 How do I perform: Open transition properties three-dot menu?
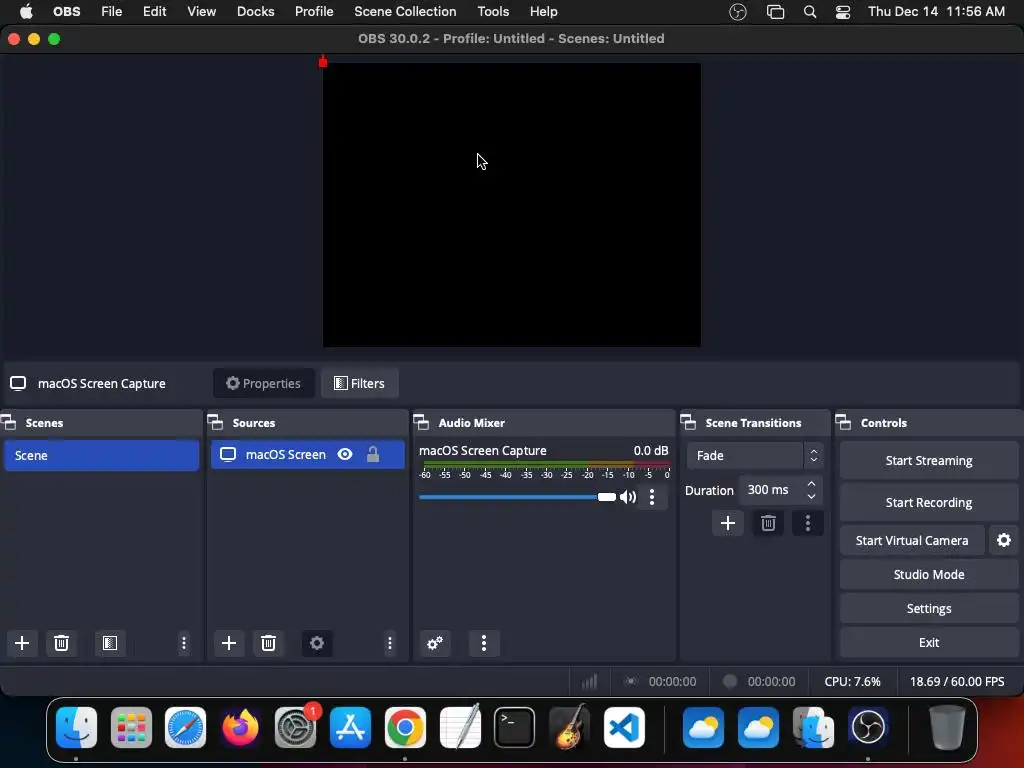coord(808,523)
